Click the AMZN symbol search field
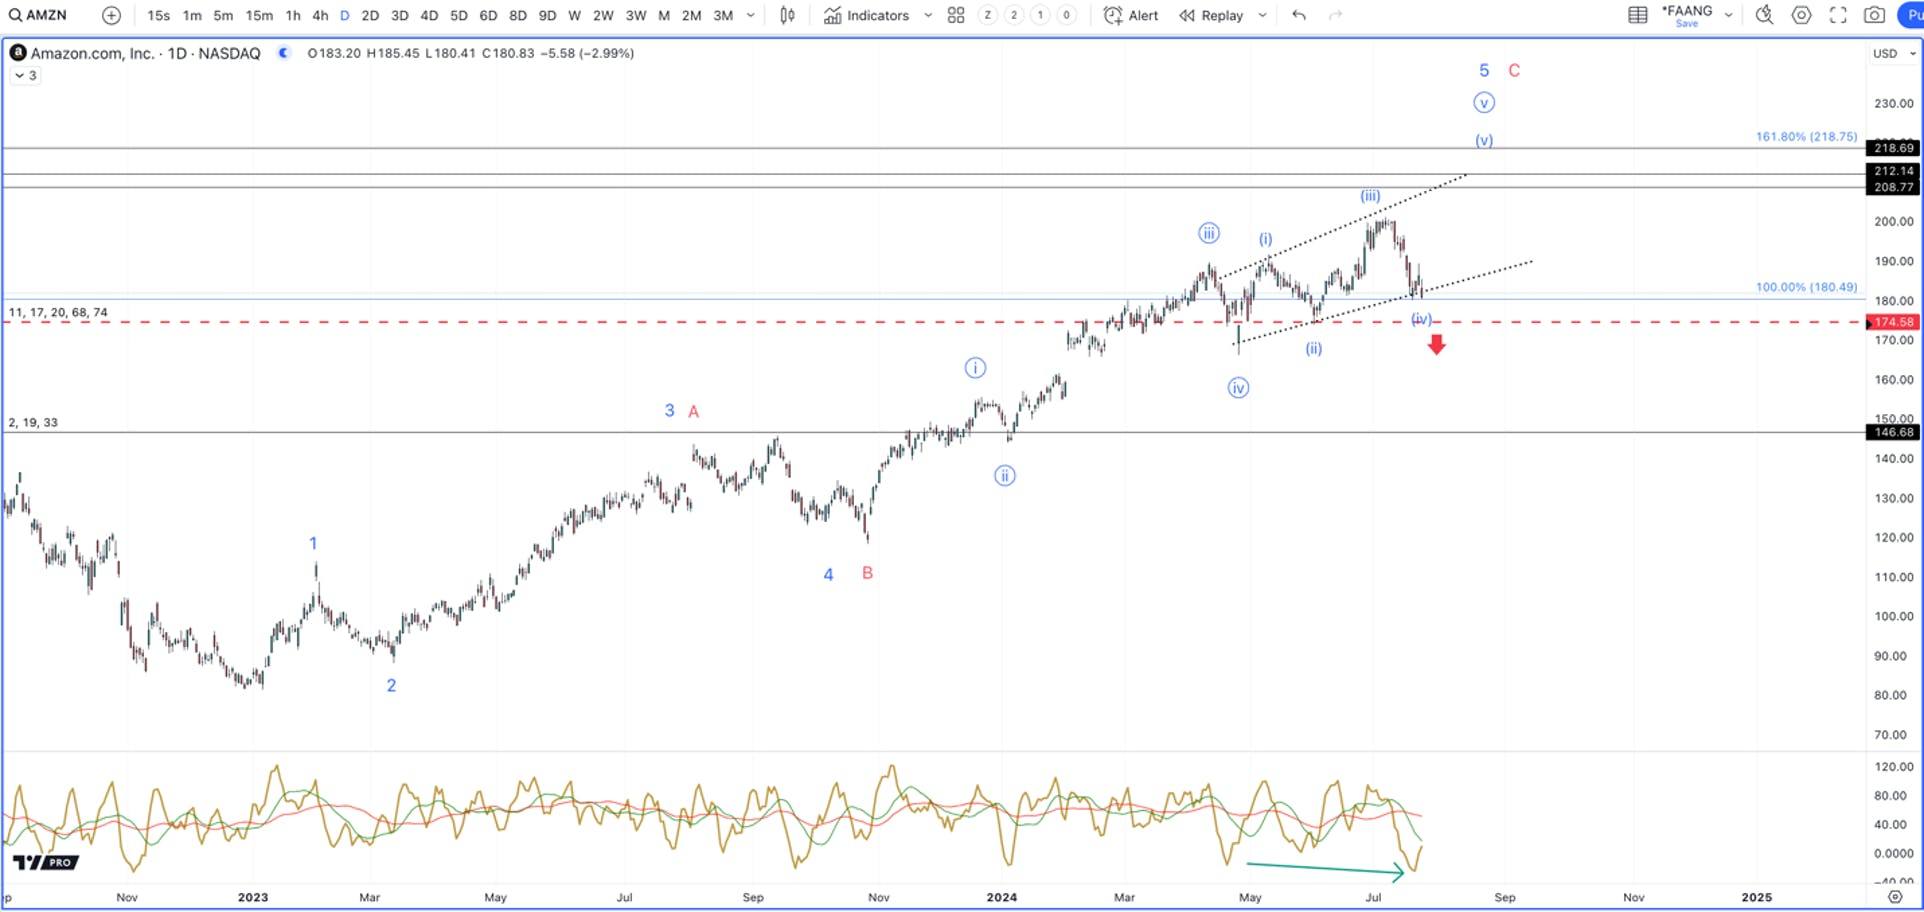 pyautogui.click(x=39, y=15)
